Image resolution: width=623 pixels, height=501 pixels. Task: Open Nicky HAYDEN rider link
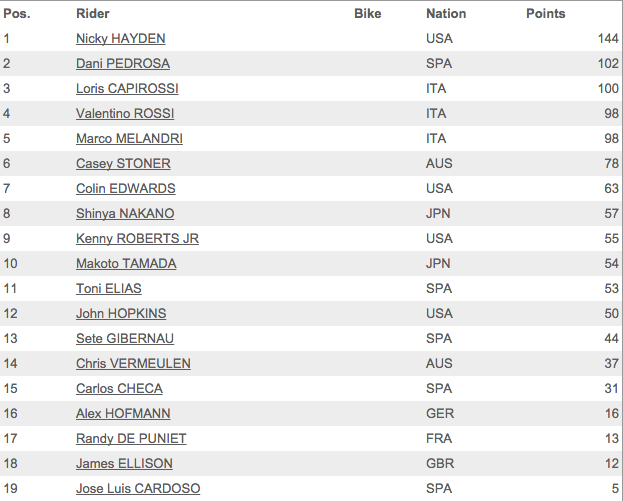[121, 39]
